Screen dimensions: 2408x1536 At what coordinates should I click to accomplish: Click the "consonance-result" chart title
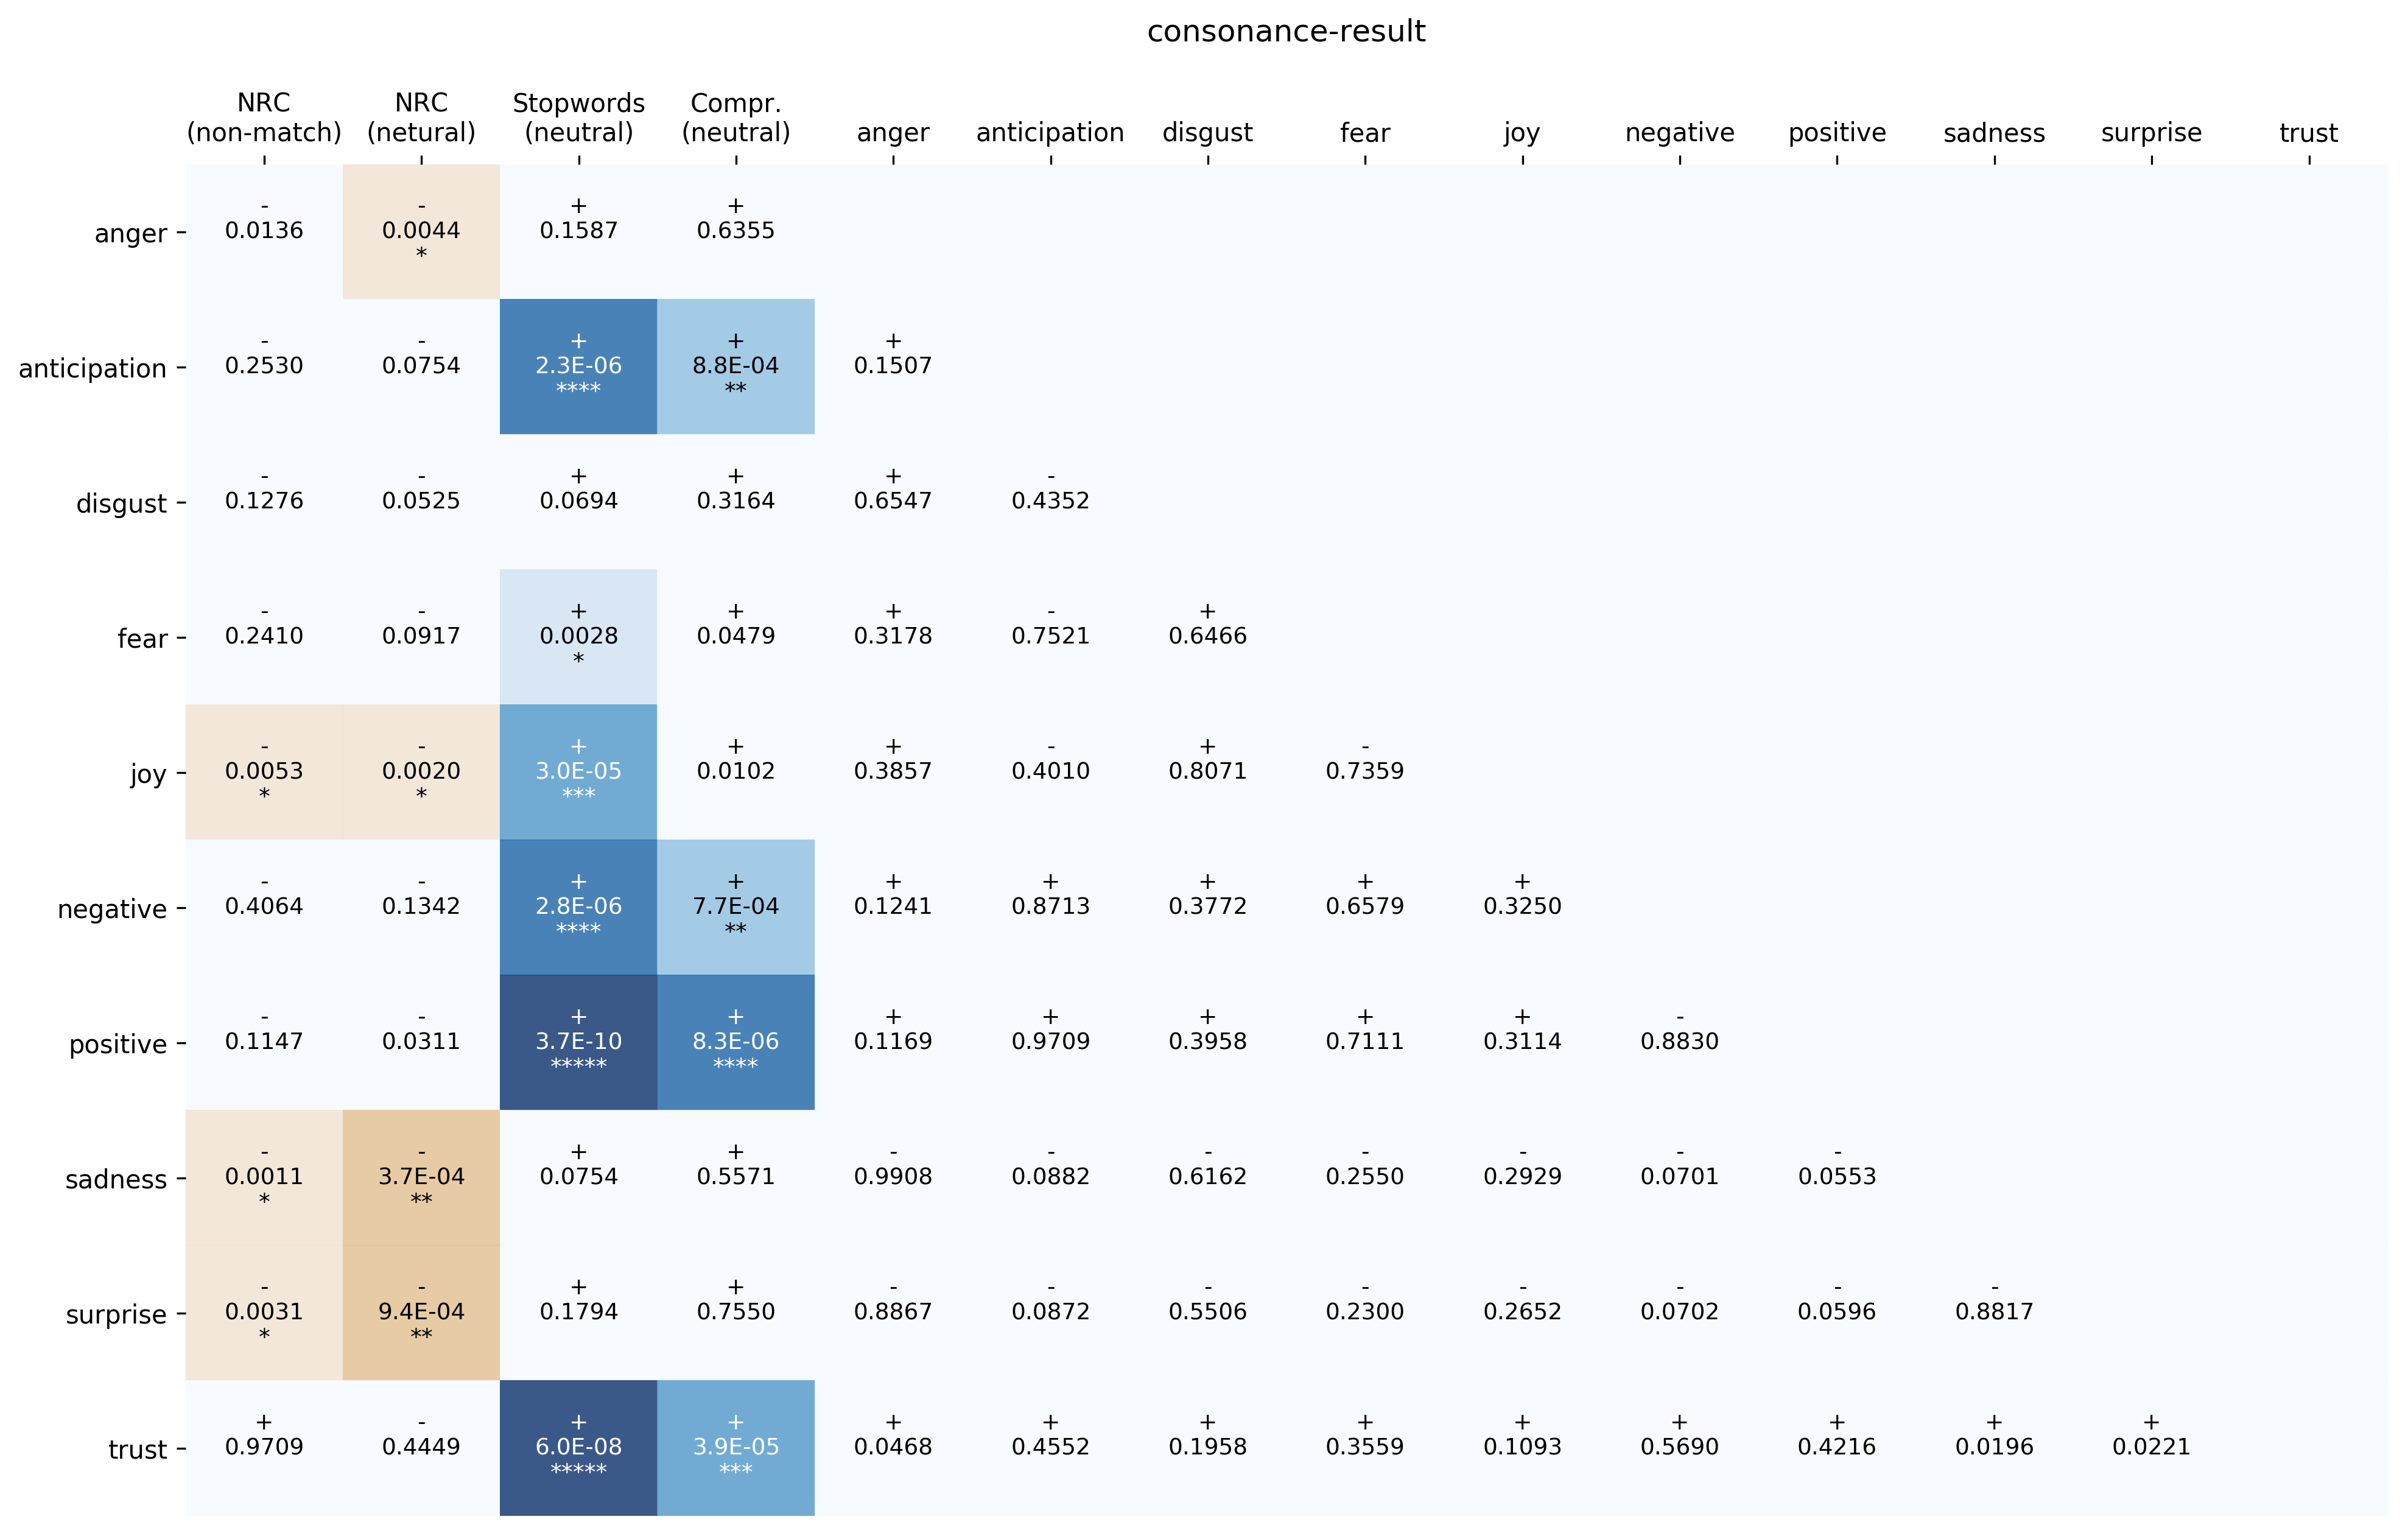coord(1285,32)
